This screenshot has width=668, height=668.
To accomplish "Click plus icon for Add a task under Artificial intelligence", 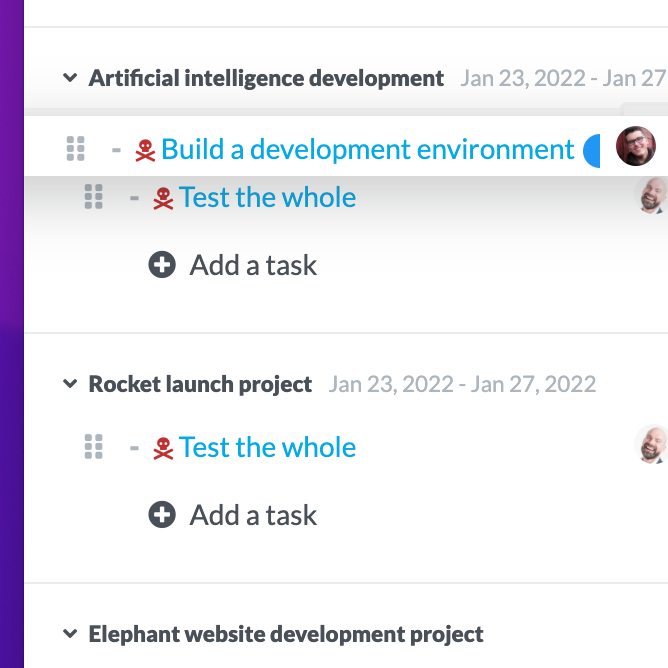I will tap(162, 265).
